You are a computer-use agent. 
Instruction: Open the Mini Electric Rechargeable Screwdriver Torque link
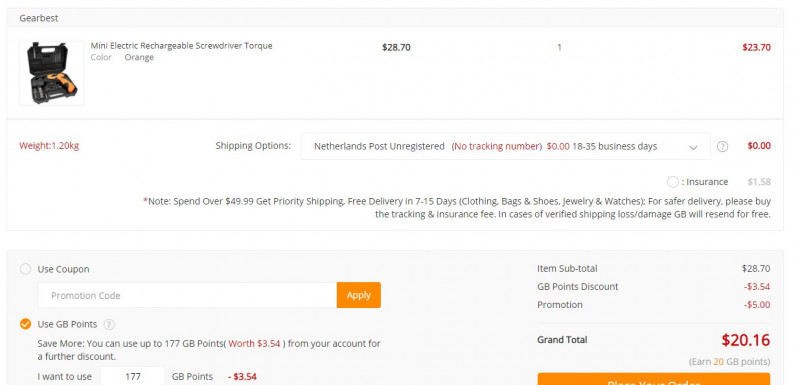coord(182,46)
